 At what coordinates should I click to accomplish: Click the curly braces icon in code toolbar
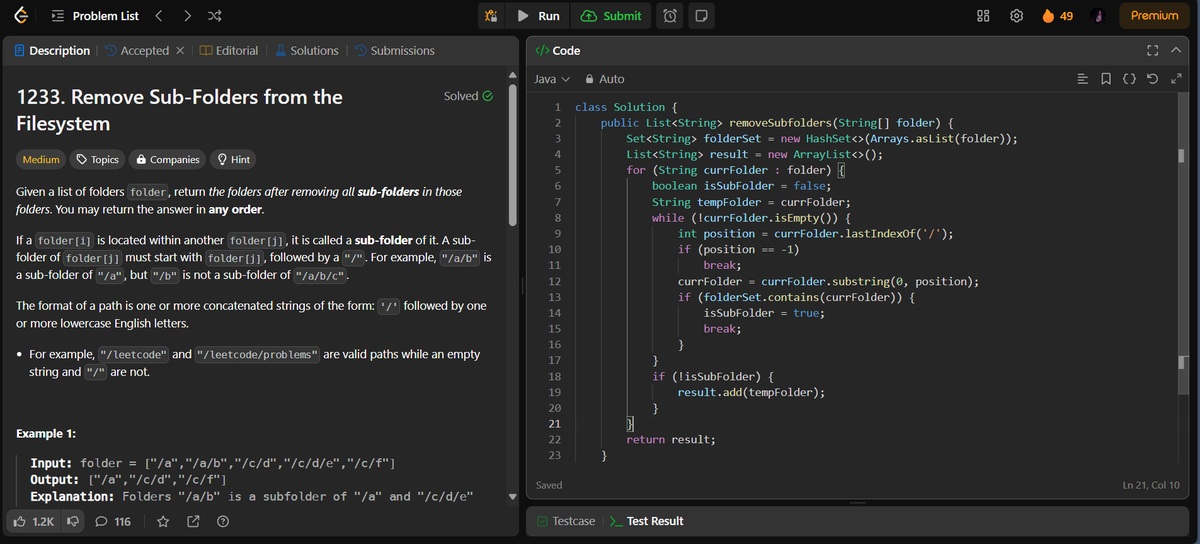coord(1129,79)
